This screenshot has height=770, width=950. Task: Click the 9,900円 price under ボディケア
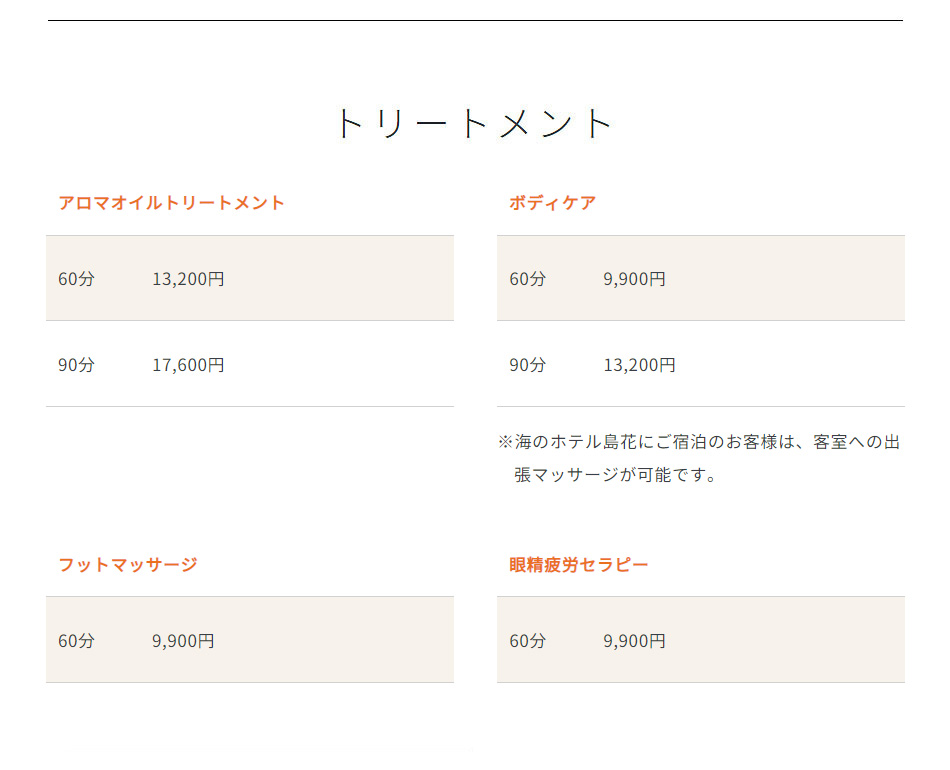coord(634,279)
